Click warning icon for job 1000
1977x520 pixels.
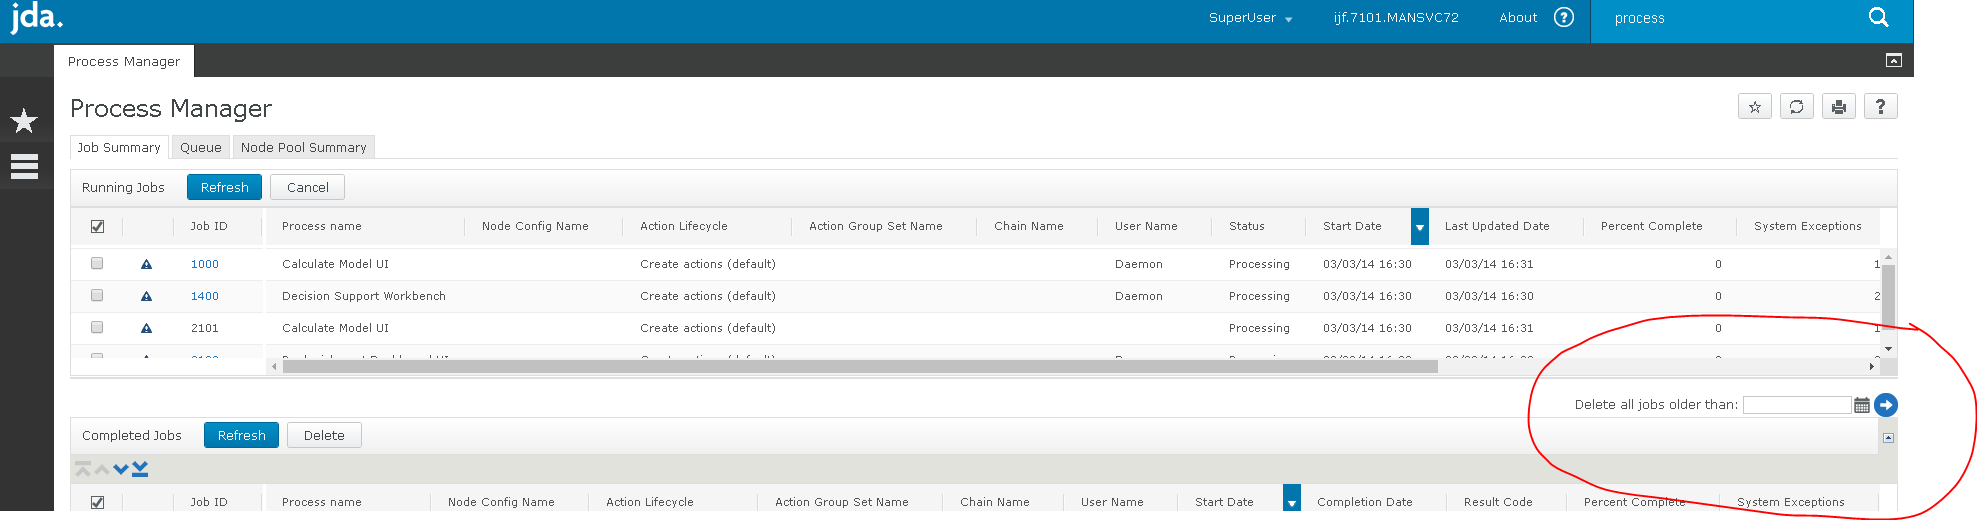pos(146,265)
